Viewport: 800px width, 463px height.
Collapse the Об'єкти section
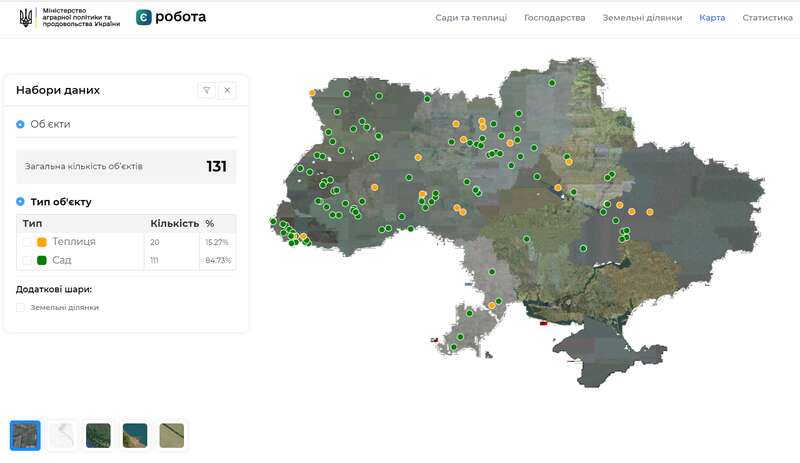[21, 124]
